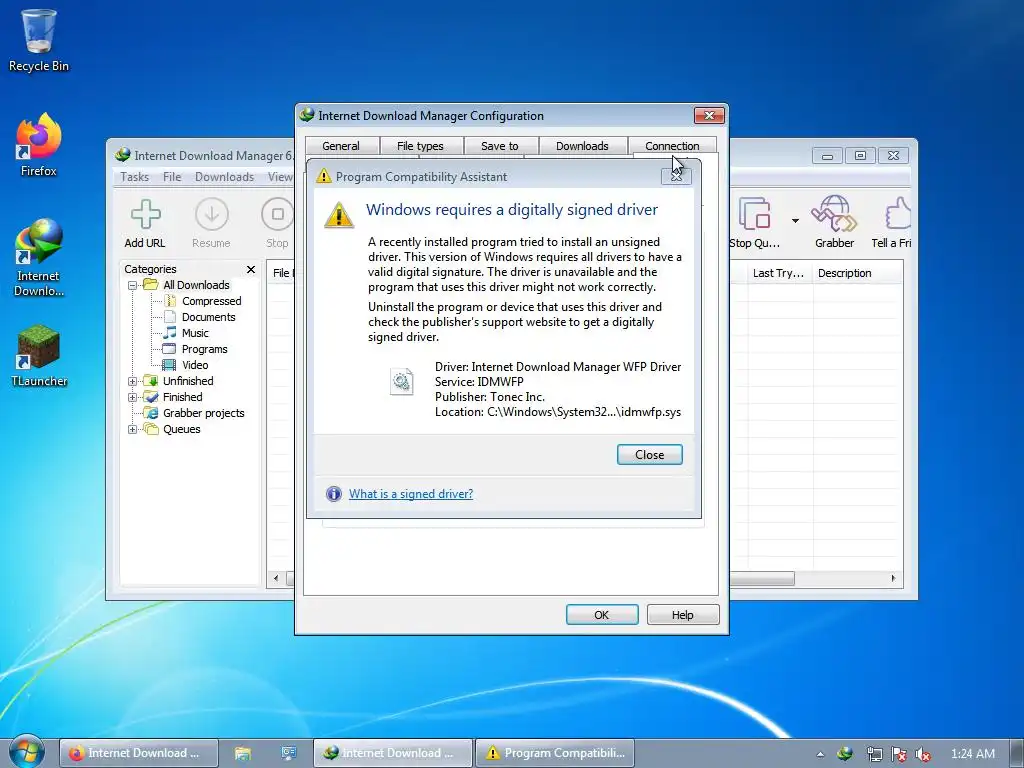Expand the Finished tree node
Image resolution: width=1024 pixels, height=768 pixels.
pos(132,397)
